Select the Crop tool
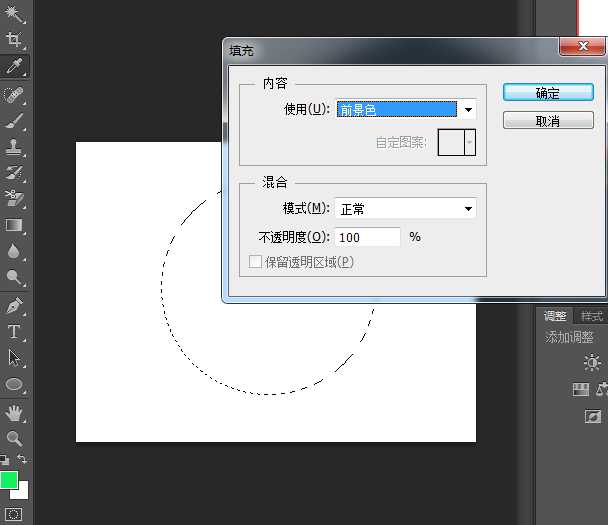 [x=14, y=40]
